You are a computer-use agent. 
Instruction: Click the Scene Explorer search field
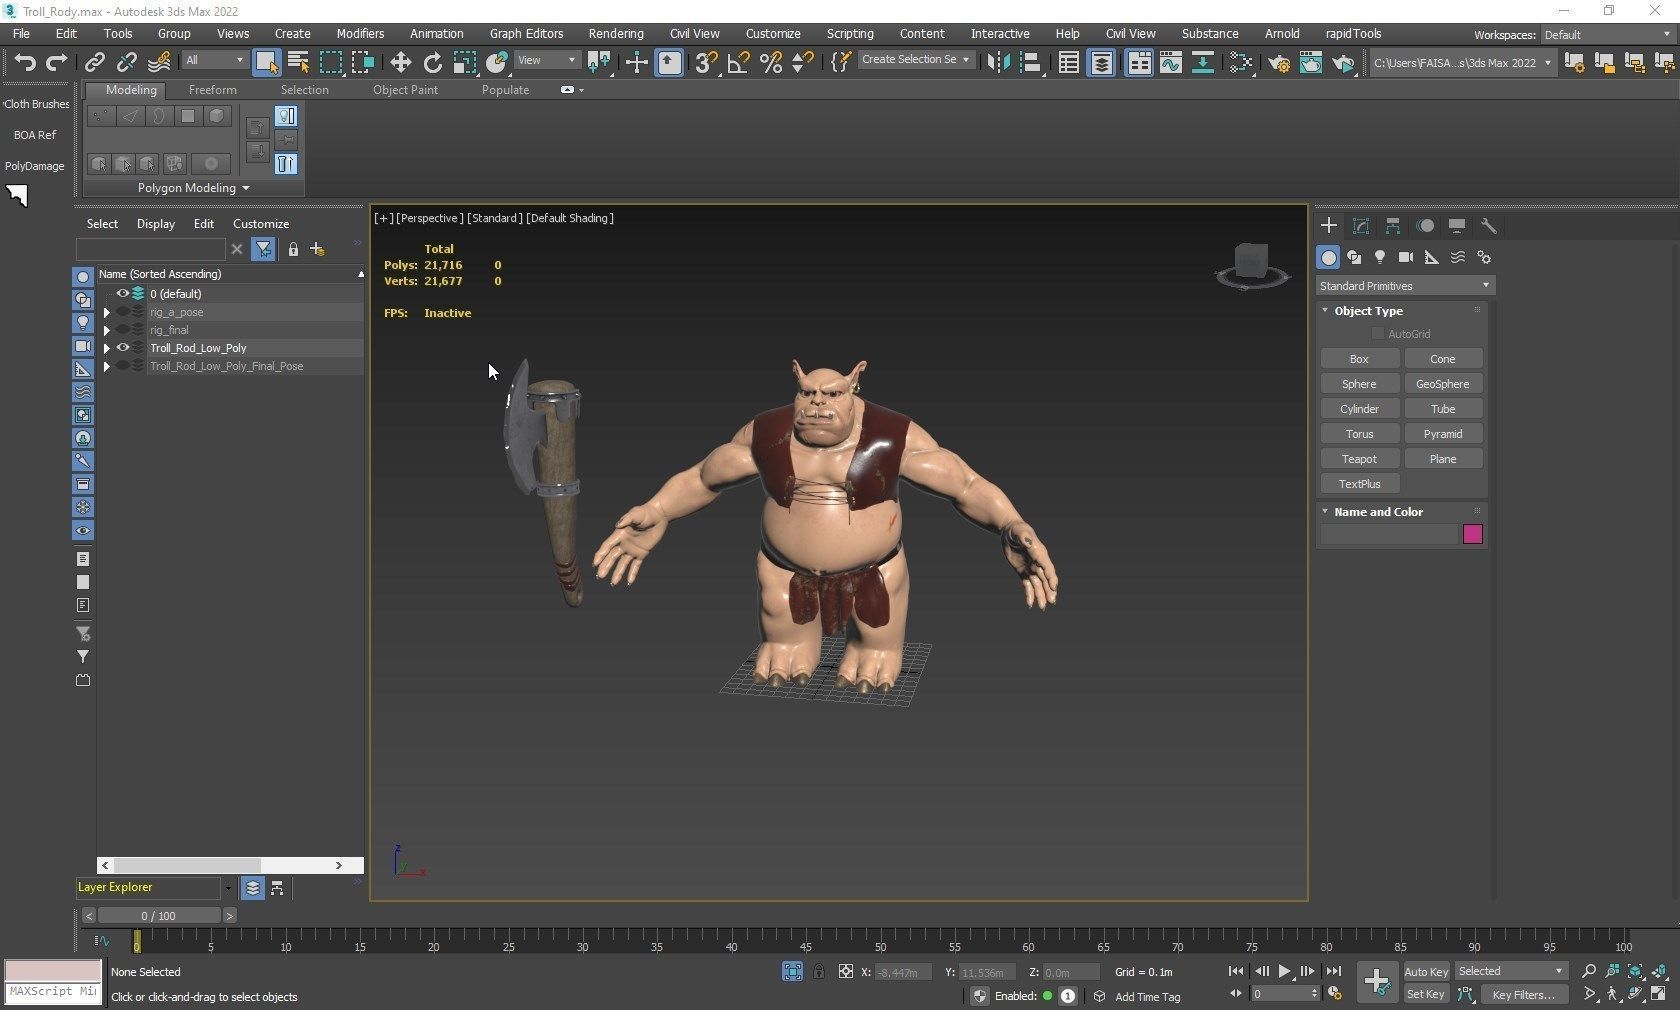click(151, 249)
